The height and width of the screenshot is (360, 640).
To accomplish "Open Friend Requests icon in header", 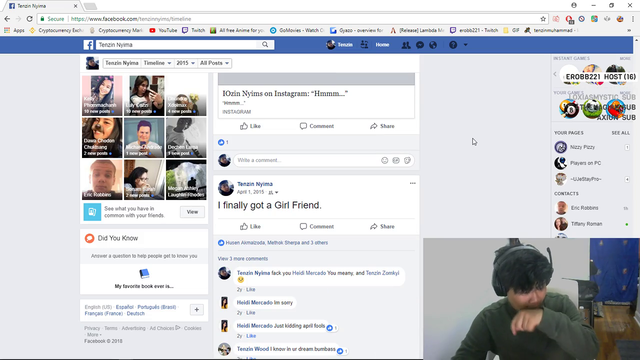I will pyautogui.click(x=406, y=45).
